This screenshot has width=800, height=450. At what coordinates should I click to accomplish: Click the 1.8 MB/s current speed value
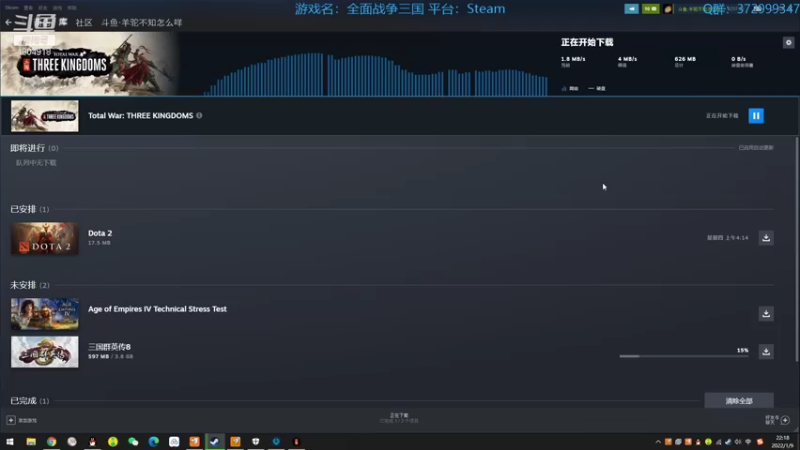point(573,59)
